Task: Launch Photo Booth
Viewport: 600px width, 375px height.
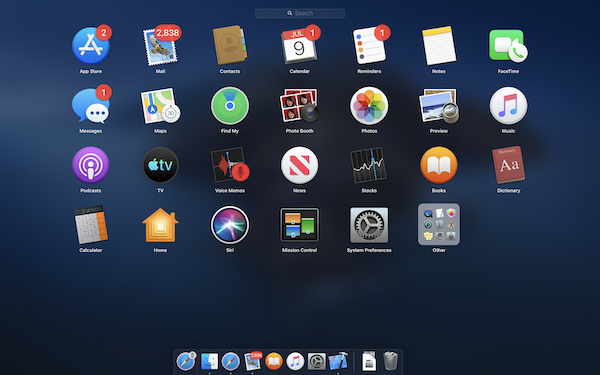Action: coord(300,105)
